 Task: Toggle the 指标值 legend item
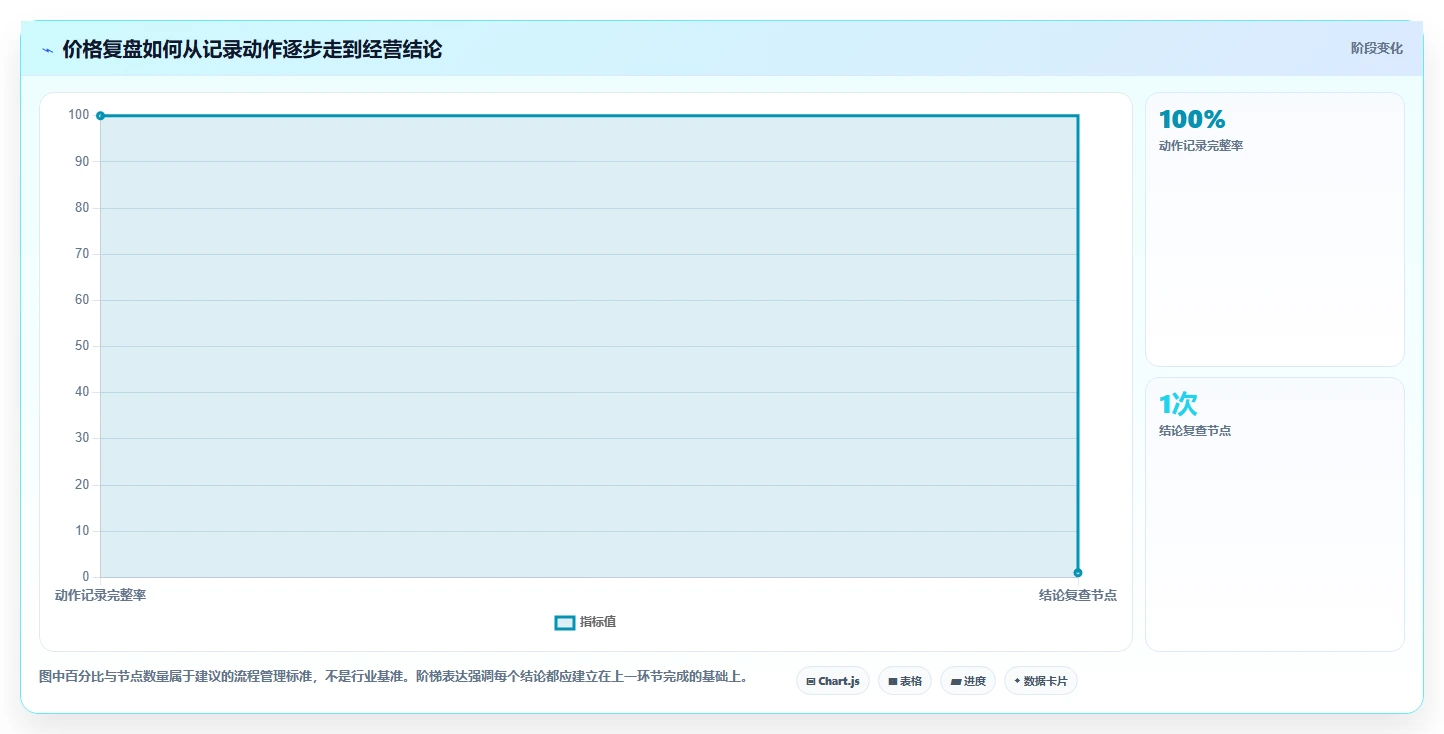point(585,622)
